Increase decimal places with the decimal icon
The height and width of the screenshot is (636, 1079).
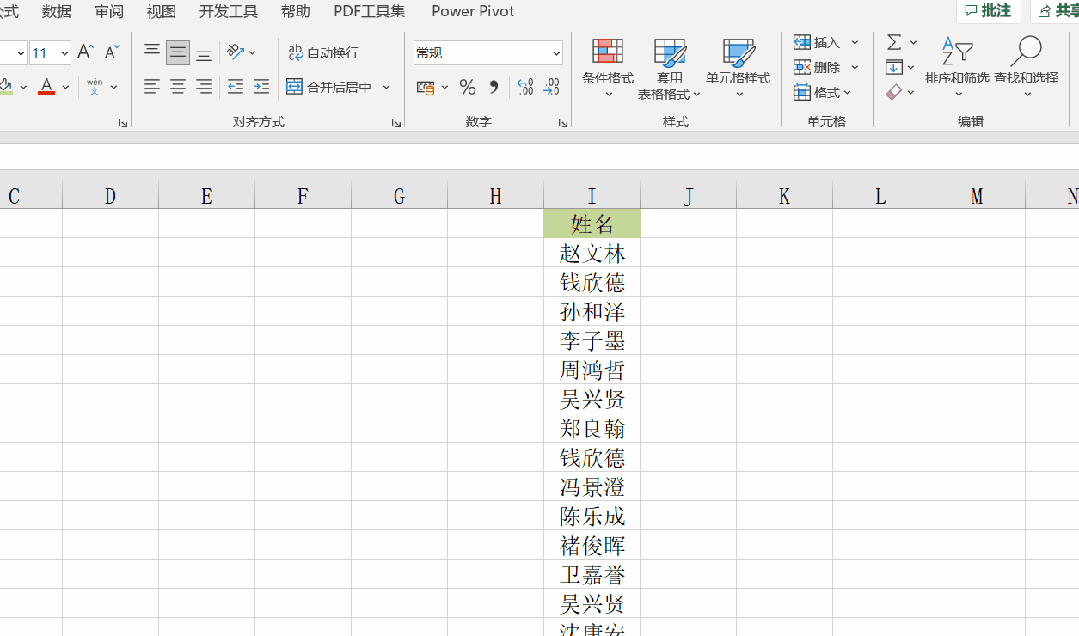click(523, 88)
